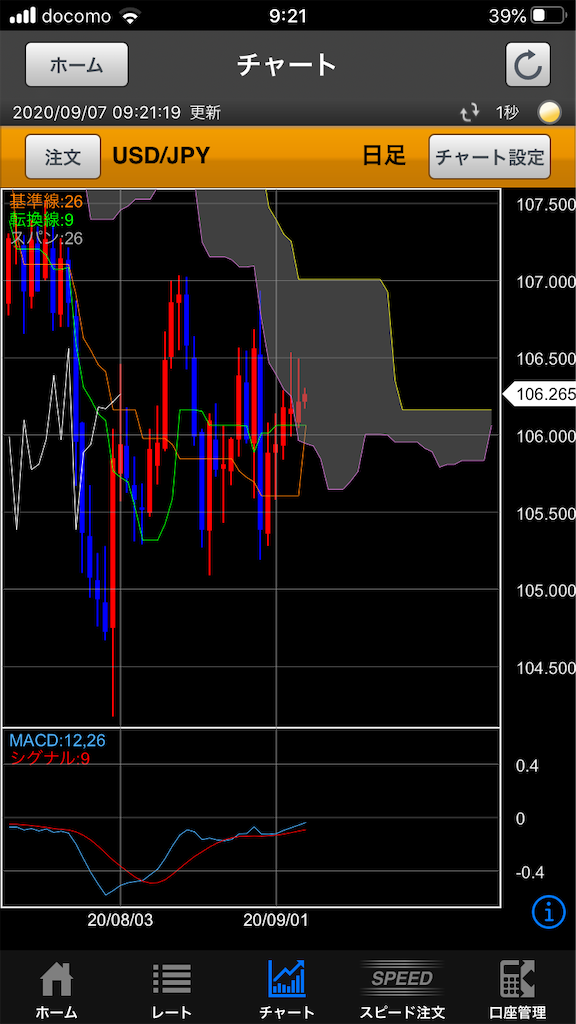Select the 1秒 update interval text
Image resolution: width=576 pixels, height=1024 pixels.
pos(507,113)
